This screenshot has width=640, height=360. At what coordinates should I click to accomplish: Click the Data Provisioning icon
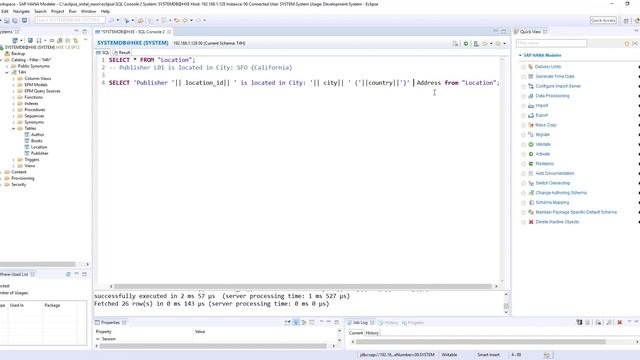(531, 96)
